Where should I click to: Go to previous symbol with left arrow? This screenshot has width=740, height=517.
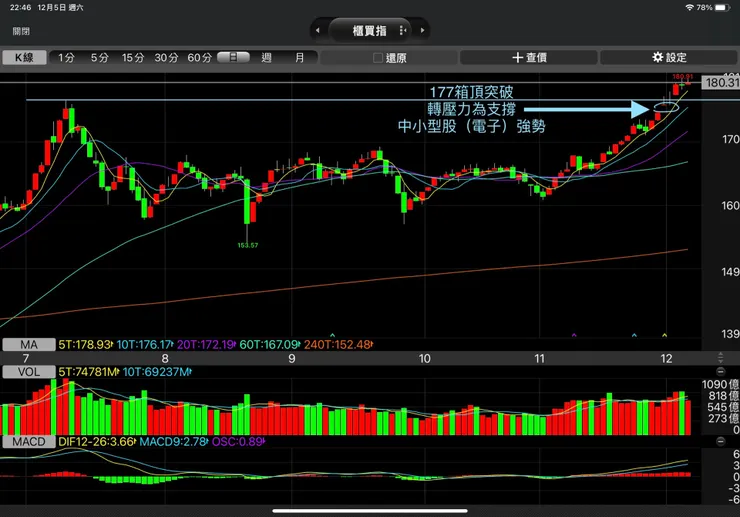tap(318, 30)
